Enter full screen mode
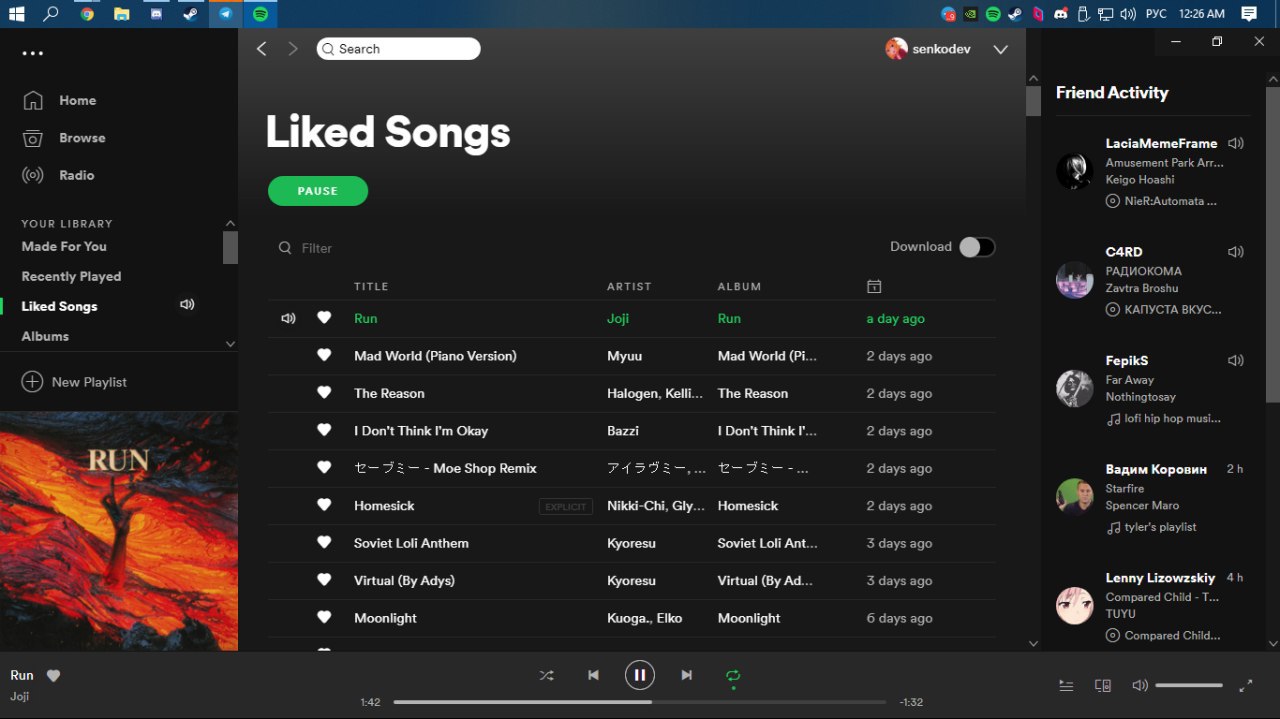The height and width of the screenshot is (719, 1280). tap(1246, 685)
